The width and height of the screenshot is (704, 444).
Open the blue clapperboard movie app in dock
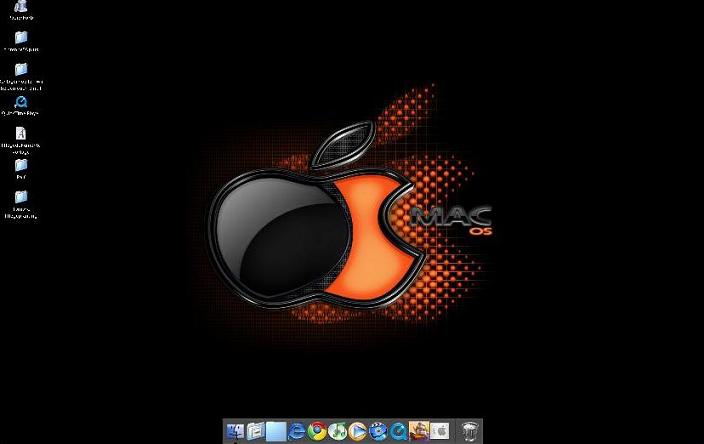[378, 431]
